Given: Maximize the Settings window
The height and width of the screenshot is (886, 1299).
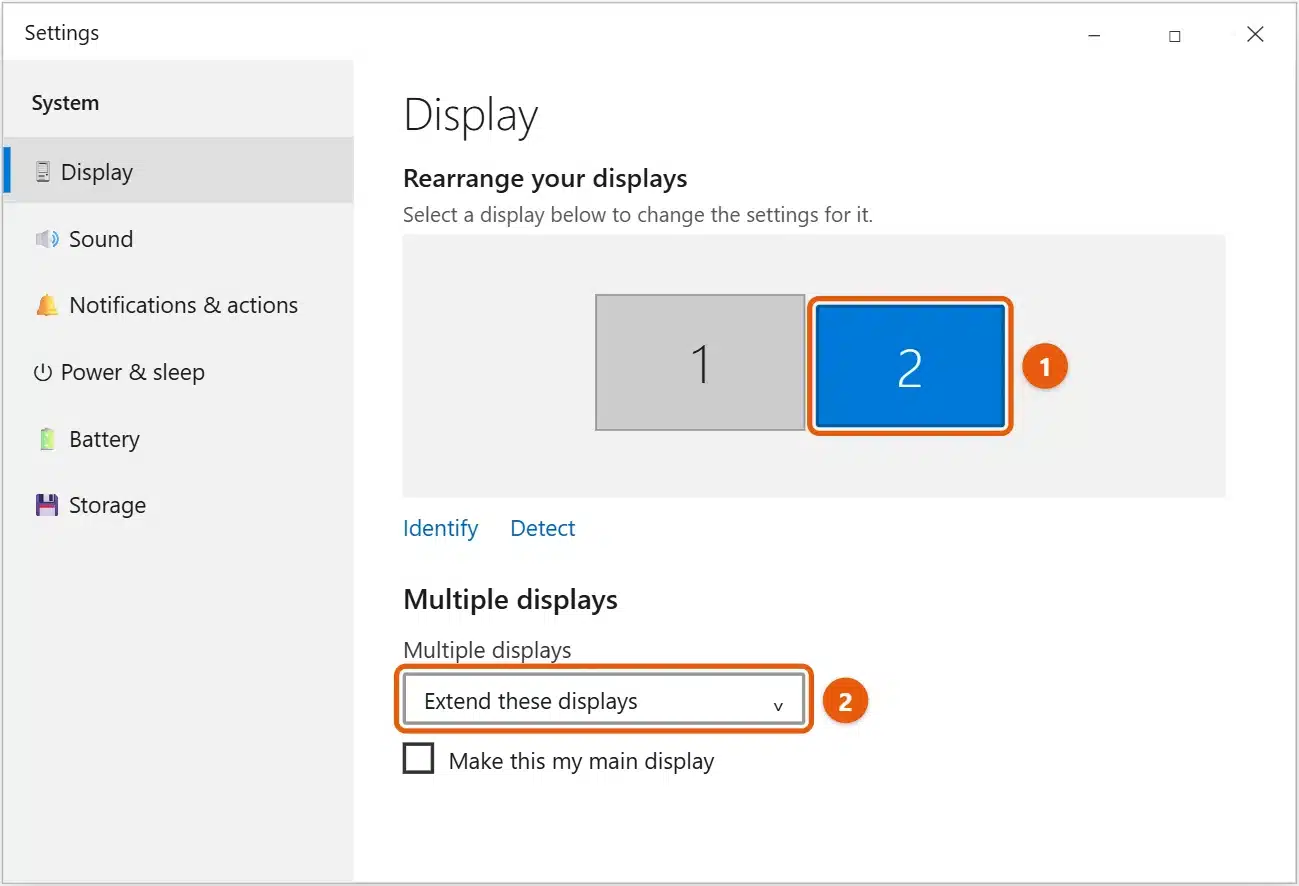Looking at the screenshot, I should click(1175, 35).
